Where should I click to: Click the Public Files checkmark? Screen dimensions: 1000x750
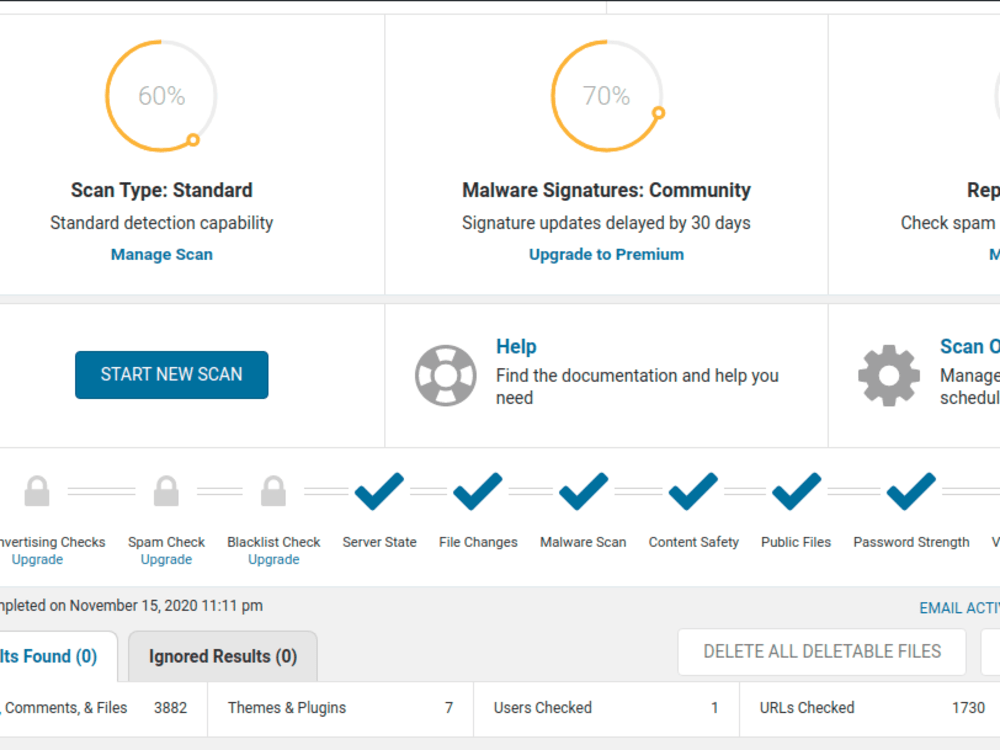(796, 491)
